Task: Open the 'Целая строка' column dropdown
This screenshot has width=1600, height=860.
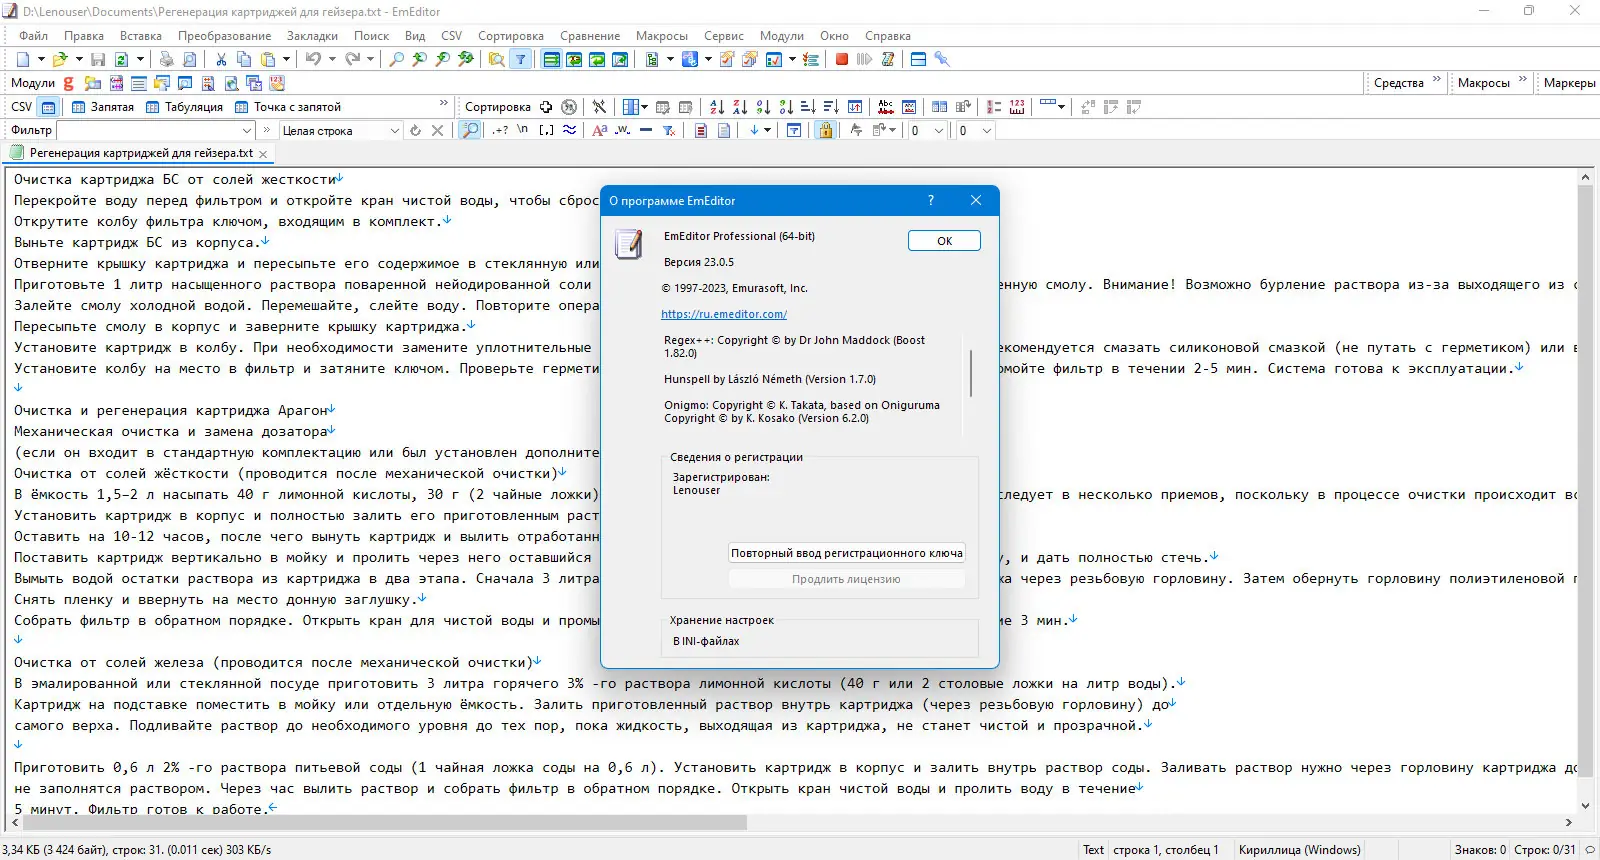Action: [394, 131]
